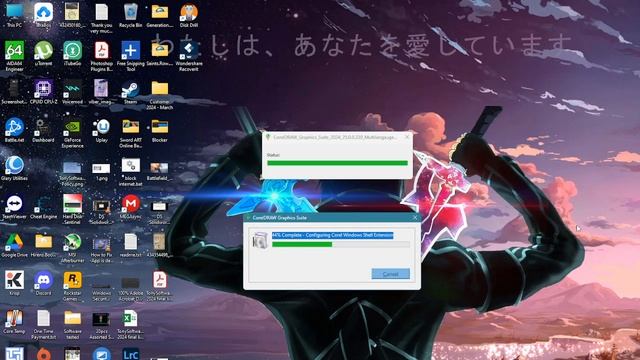Open the Krisp shortcut
This screenshot has width=640, height=360.
pos(14,283)
